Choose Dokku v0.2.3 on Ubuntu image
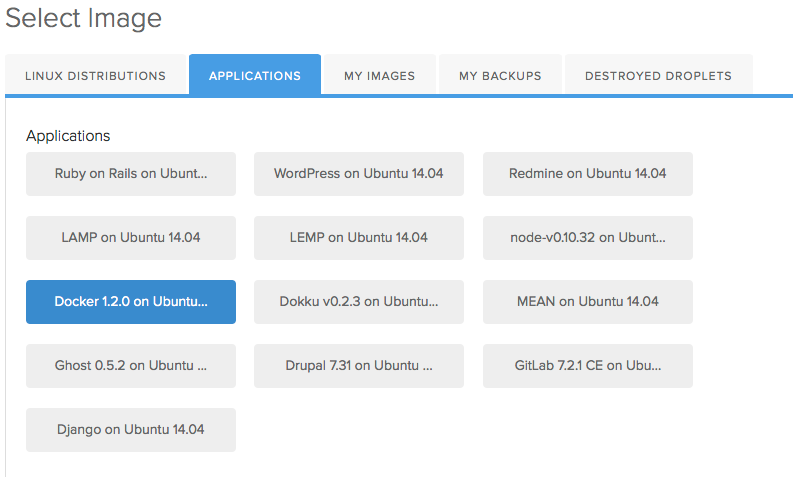 click(x=359, y=302)
